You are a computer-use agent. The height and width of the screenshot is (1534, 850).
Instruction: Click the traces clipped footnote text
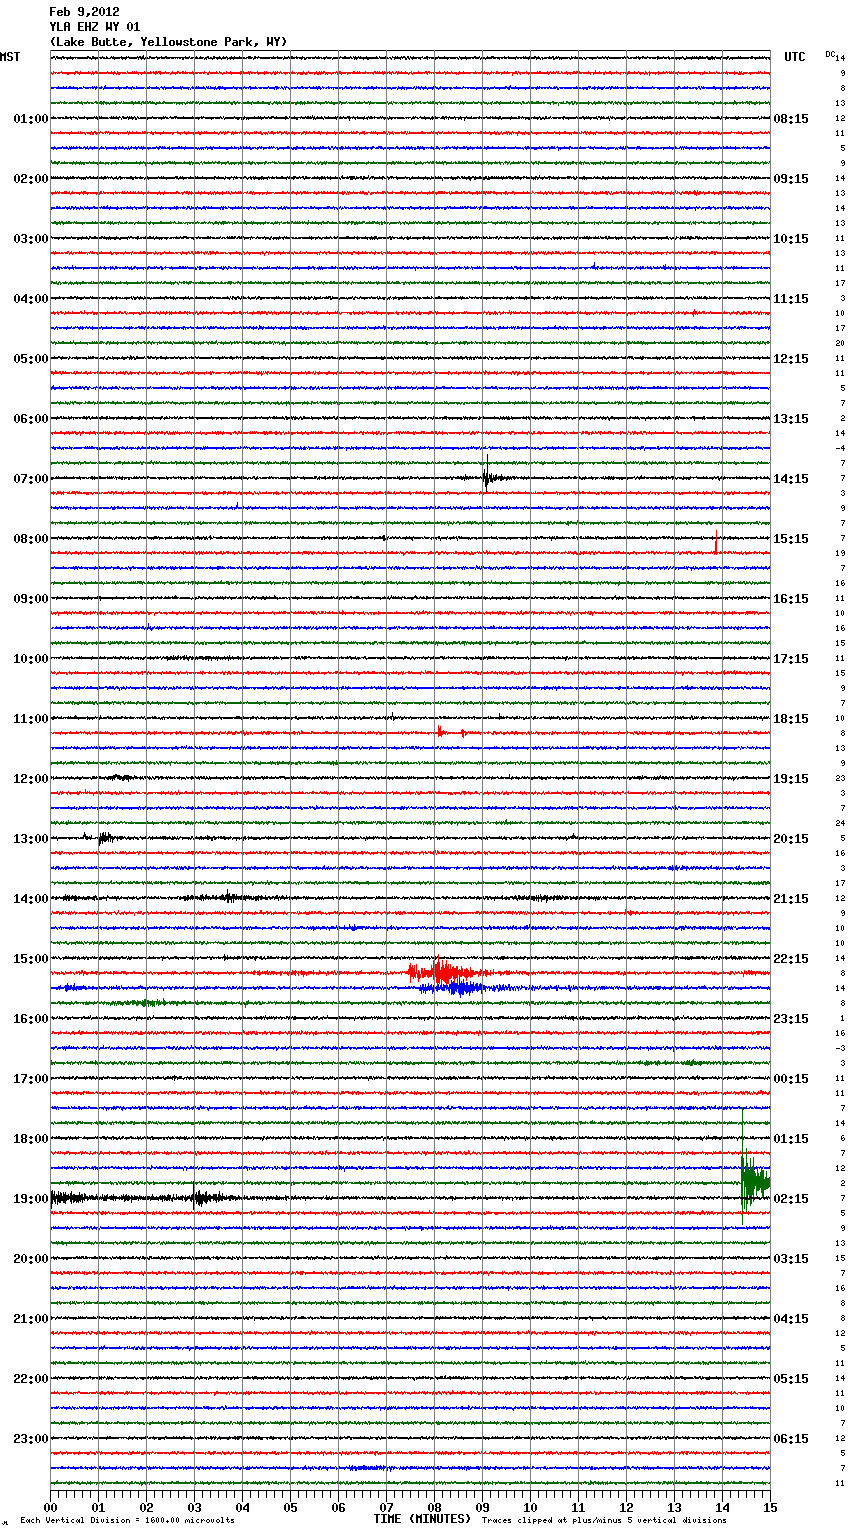tap(604, 1521)
